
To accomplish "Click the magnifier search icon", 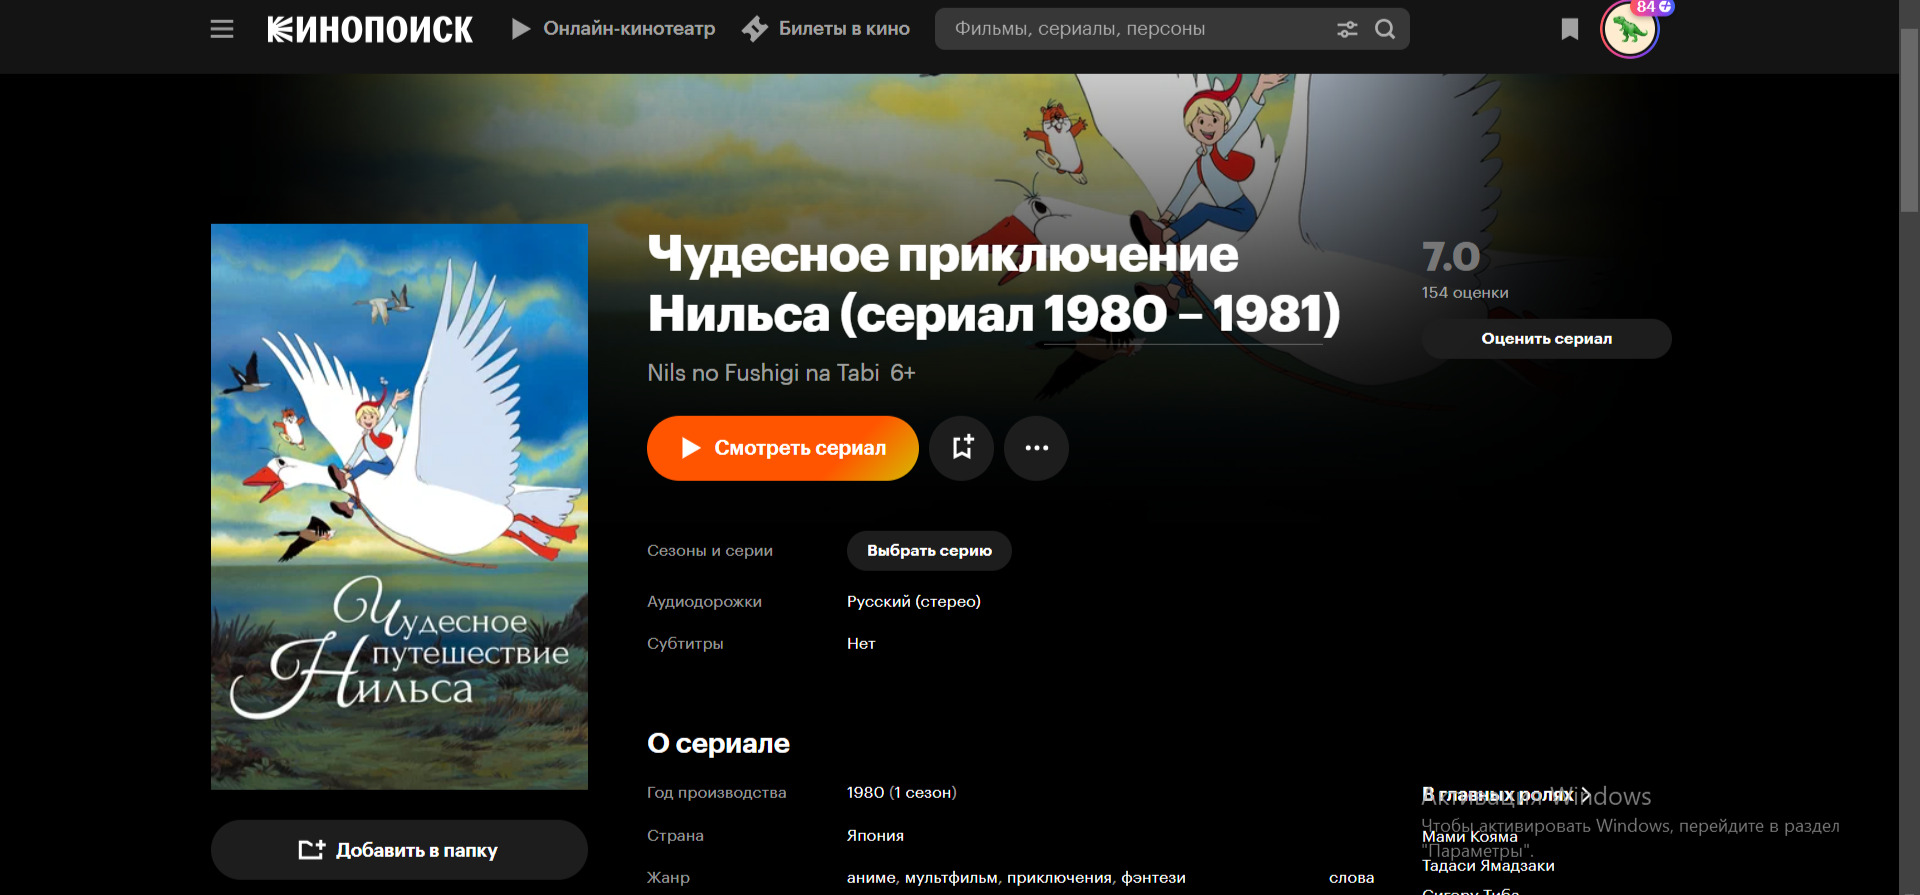I will coord(1385,29).
